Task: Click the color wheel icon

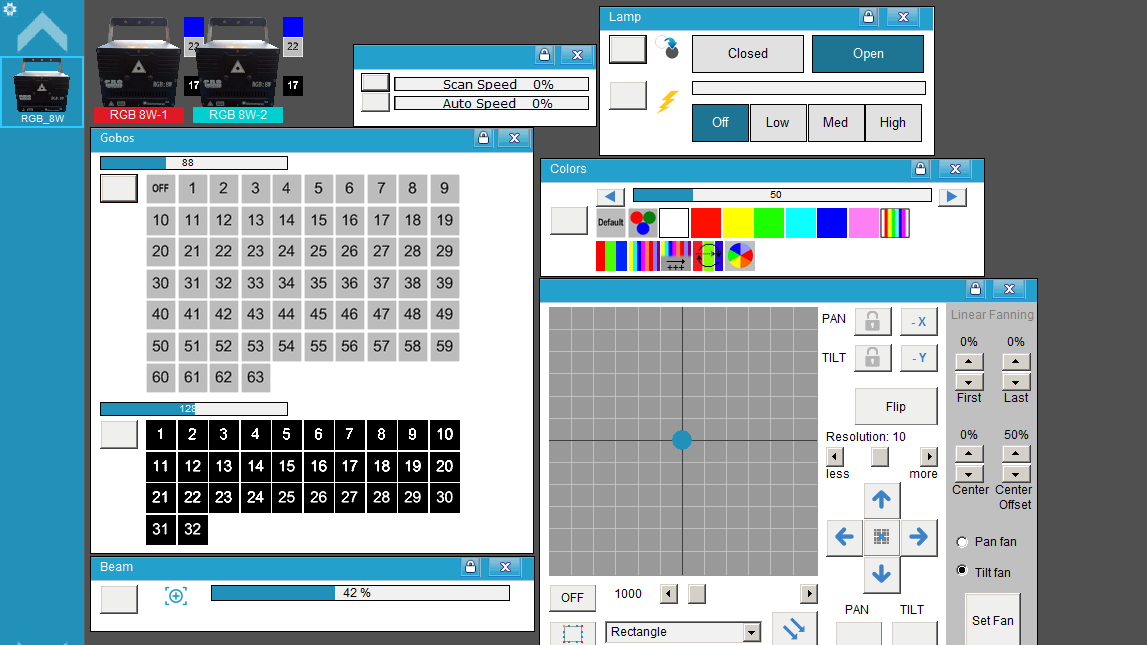Action: (740, 256)
